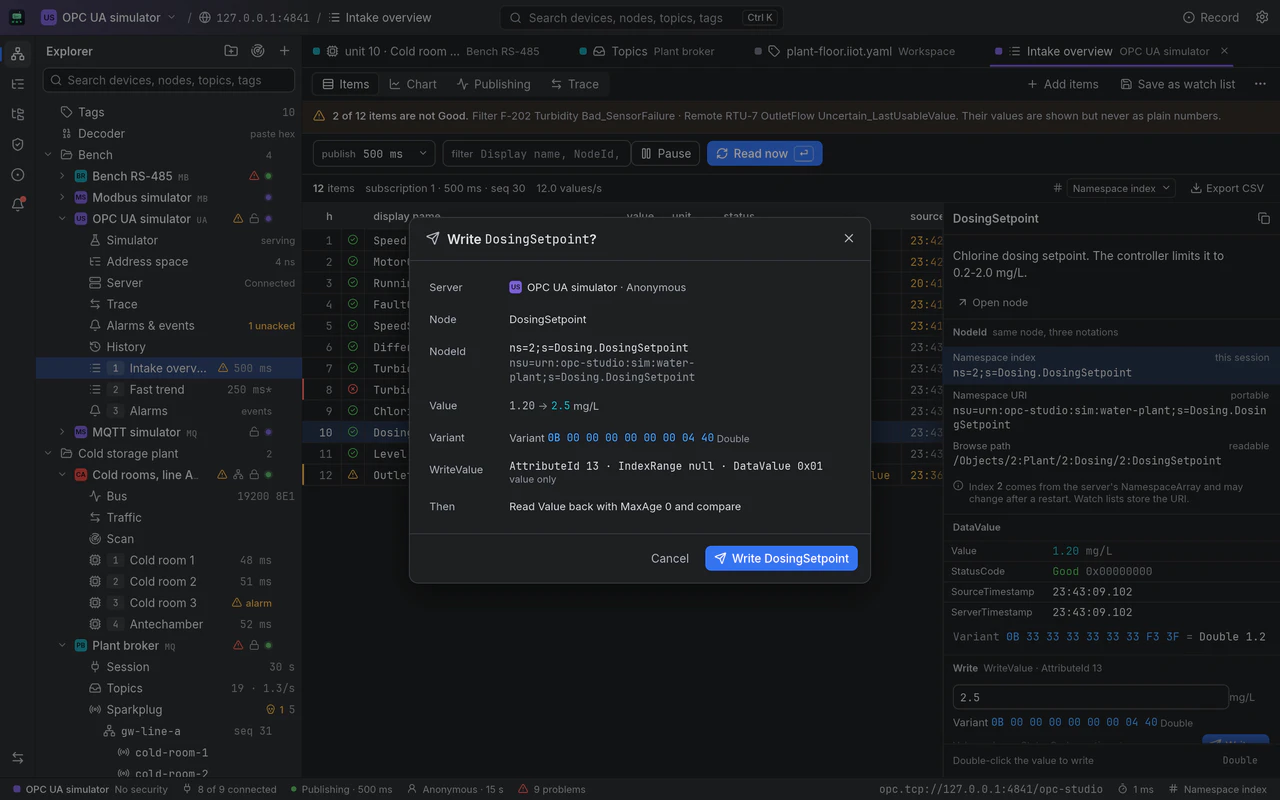Open the publish 500 ms interval dropdown
Screen dimensions: 1280x800
[374, 153]
